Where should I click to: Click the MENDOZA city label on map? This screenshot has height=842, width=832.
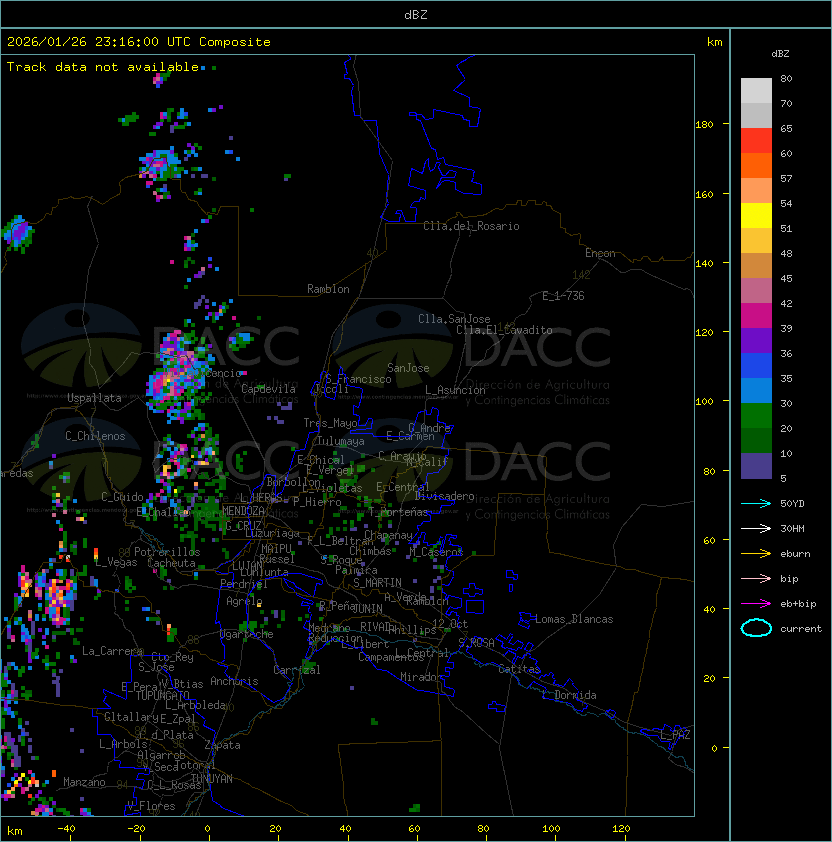[x=243, y=511]
